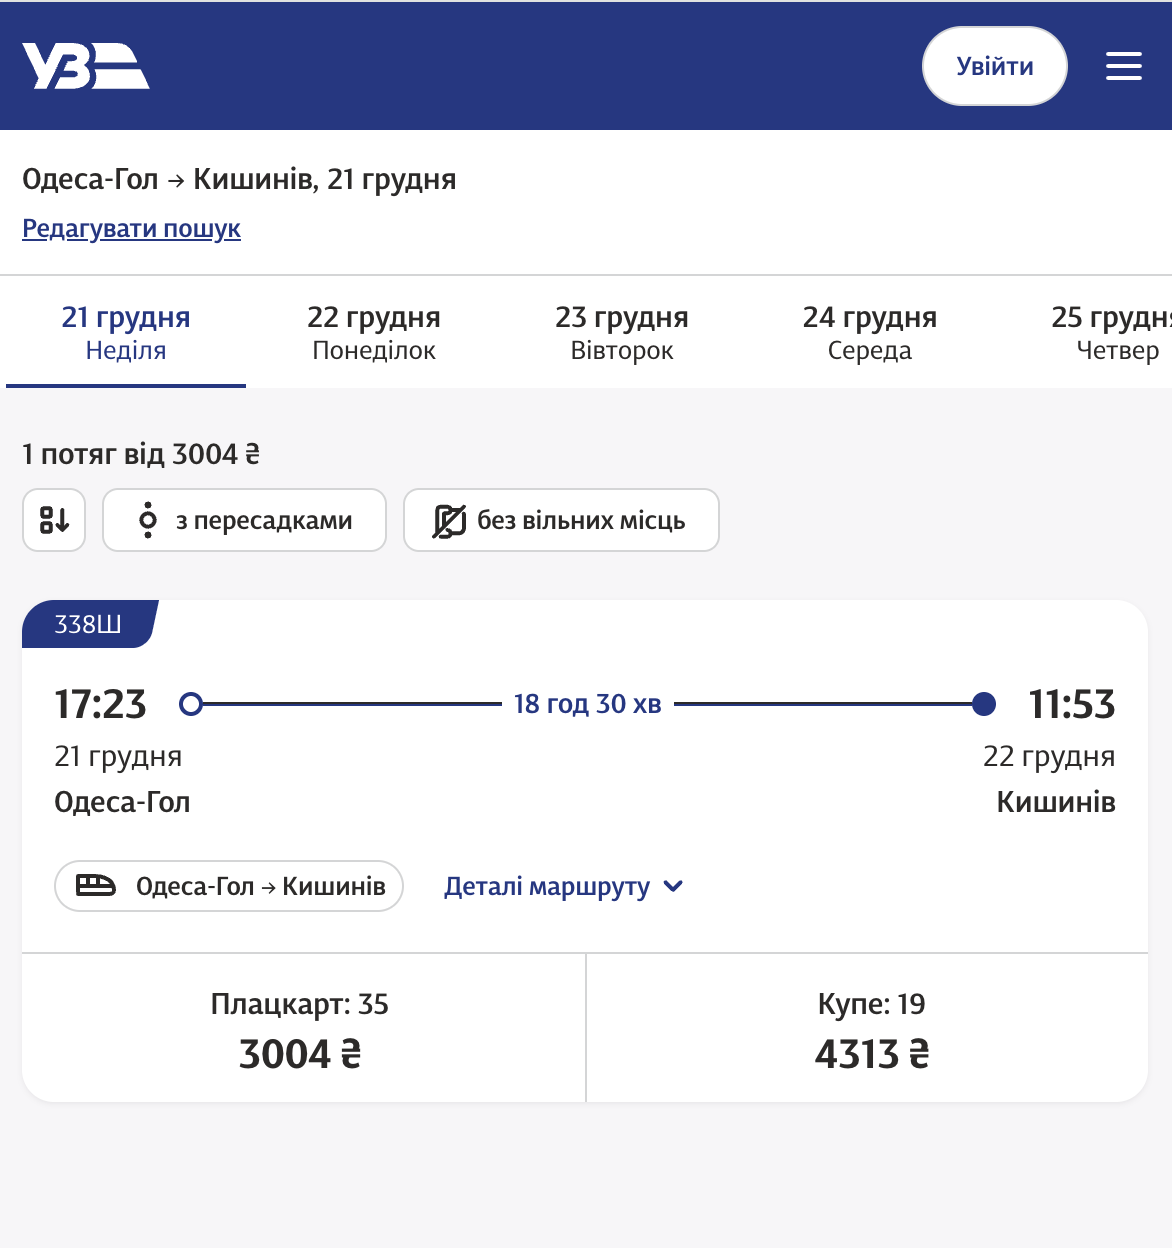
Task: Expand 'Деталі маршруту' route details
Action: click(547, 887)
